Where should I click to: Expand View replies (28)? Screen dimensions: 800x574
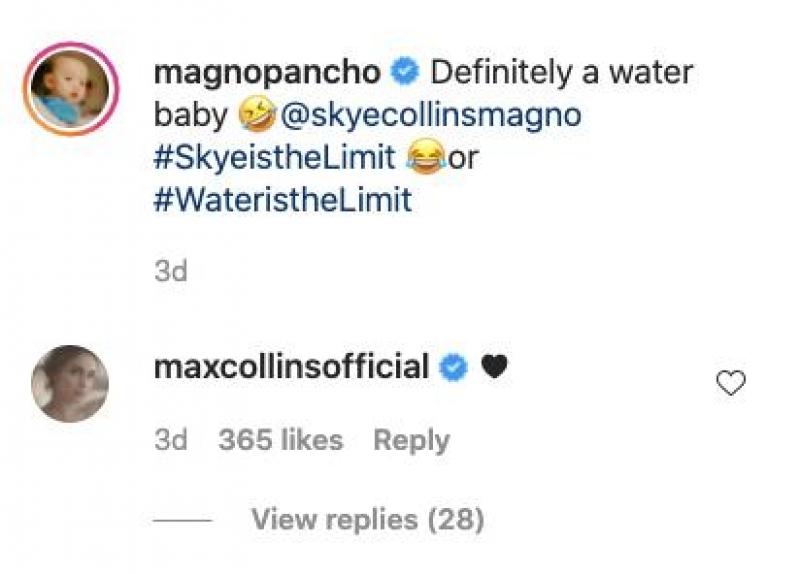367,520
